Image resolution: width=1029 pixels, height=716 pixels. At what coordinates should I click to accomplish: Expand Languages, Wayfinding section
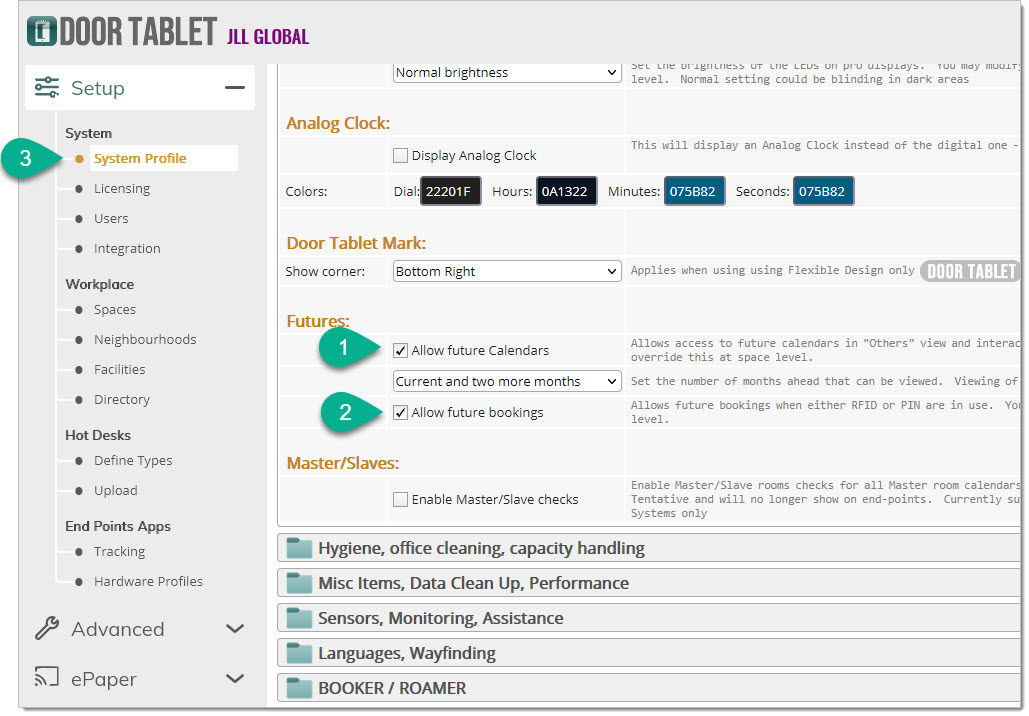(406, 653)
